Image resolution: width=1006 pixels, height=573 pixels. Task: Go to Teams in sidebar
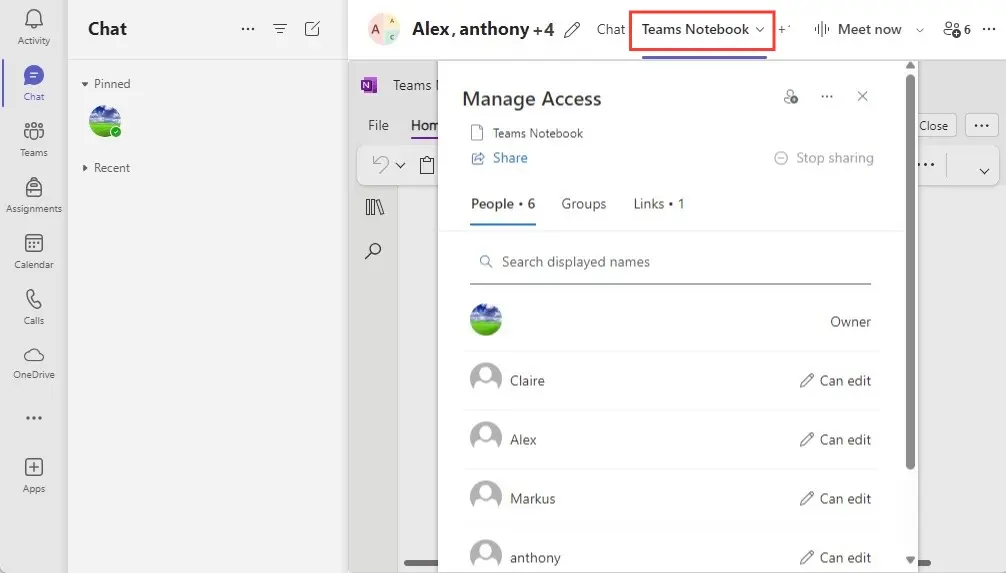34,138
